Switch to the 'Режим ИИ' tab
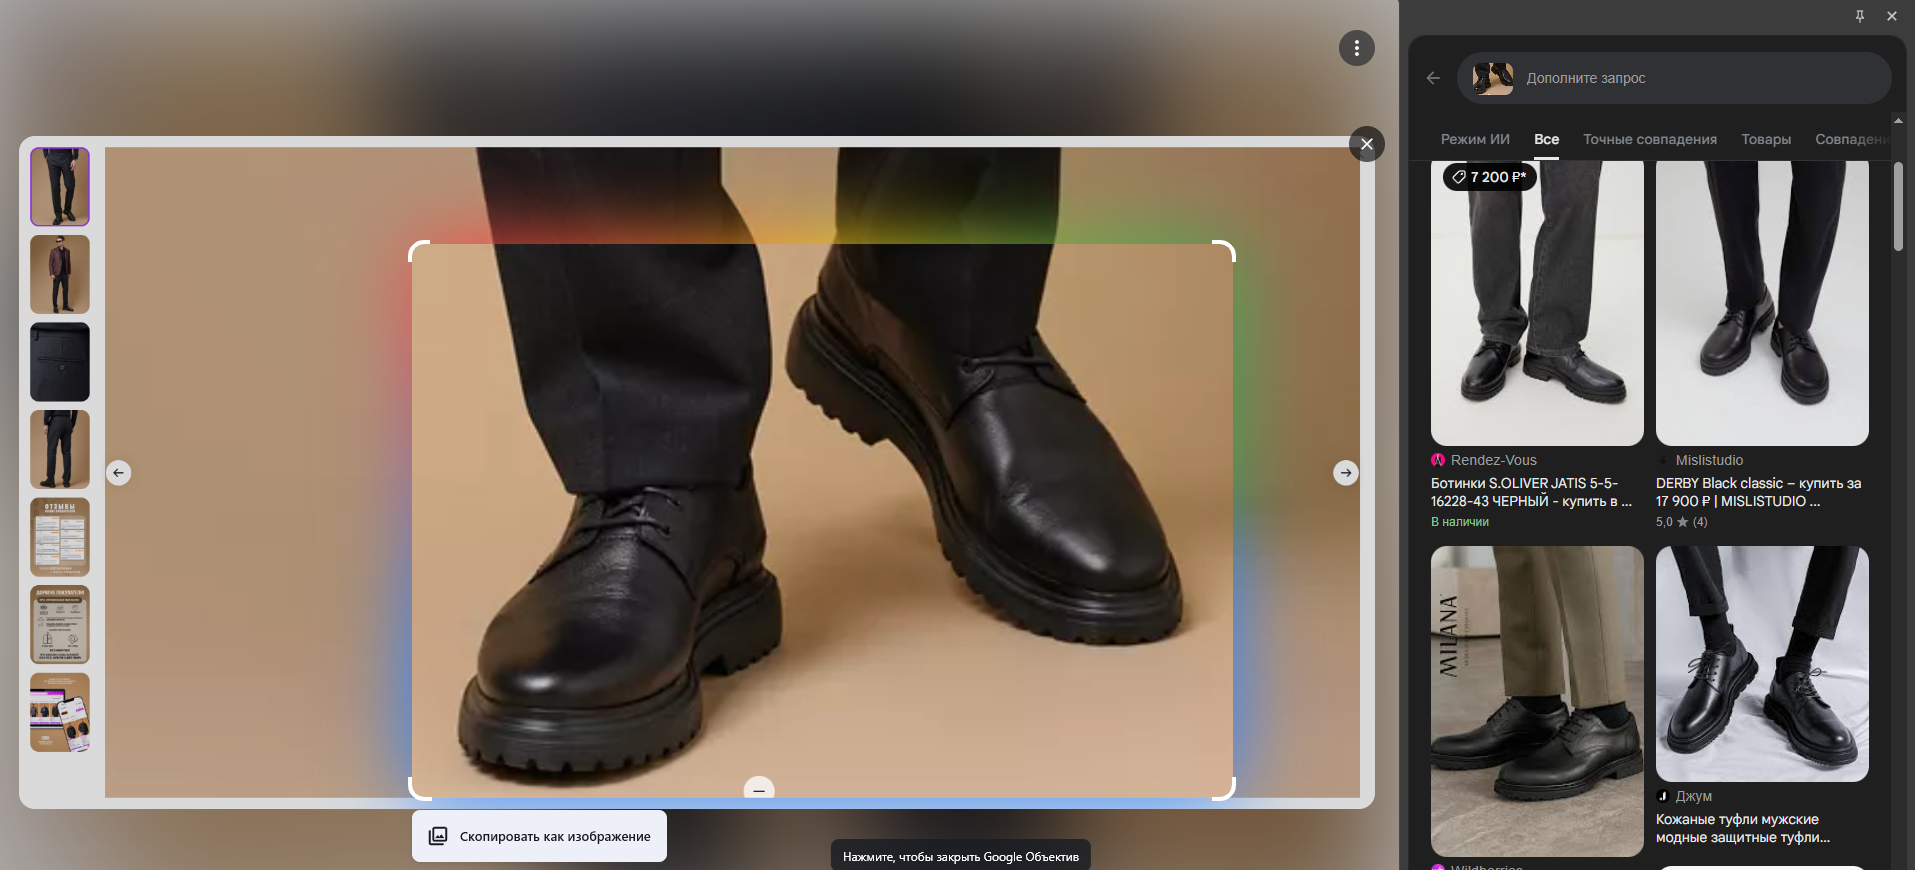Viewport: 1915px width, 870px height. (1475, 139)
